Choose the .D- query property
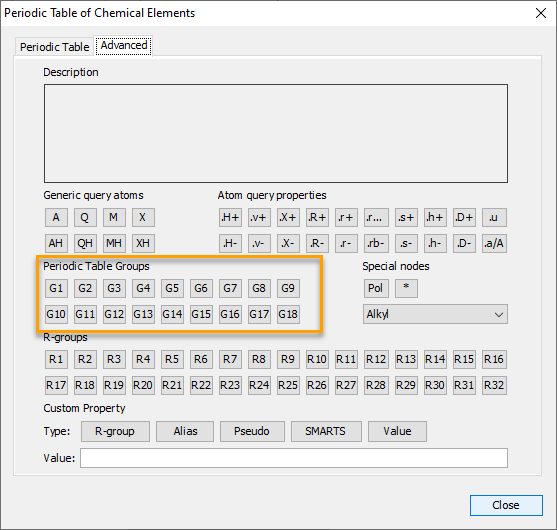Viewport: 557px width, 530px height. [464, 243]
